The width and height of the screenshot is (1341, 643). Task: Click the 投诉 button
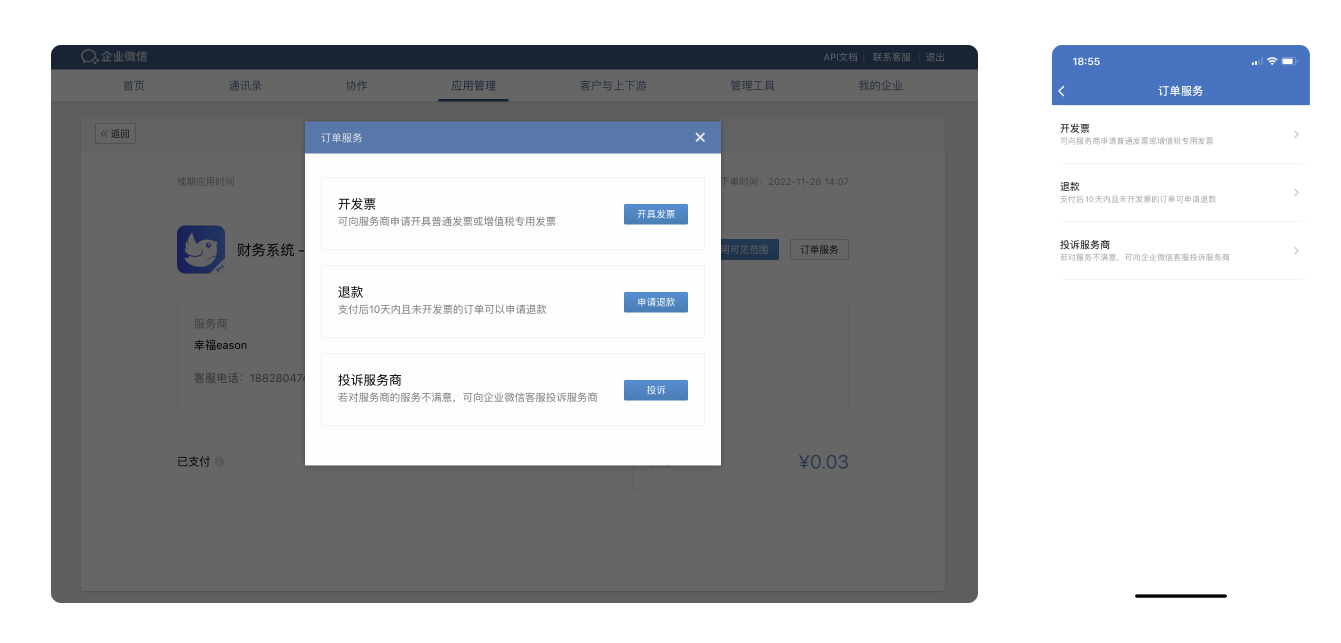[x=656, y=390]
